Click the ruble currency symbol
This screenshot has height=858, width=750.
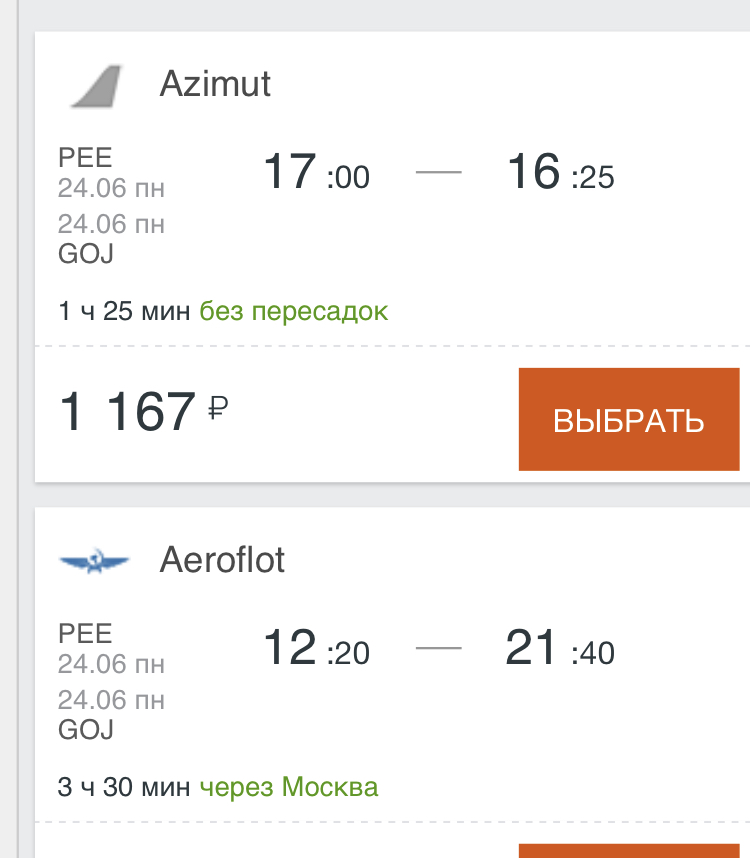pos(217,409)
